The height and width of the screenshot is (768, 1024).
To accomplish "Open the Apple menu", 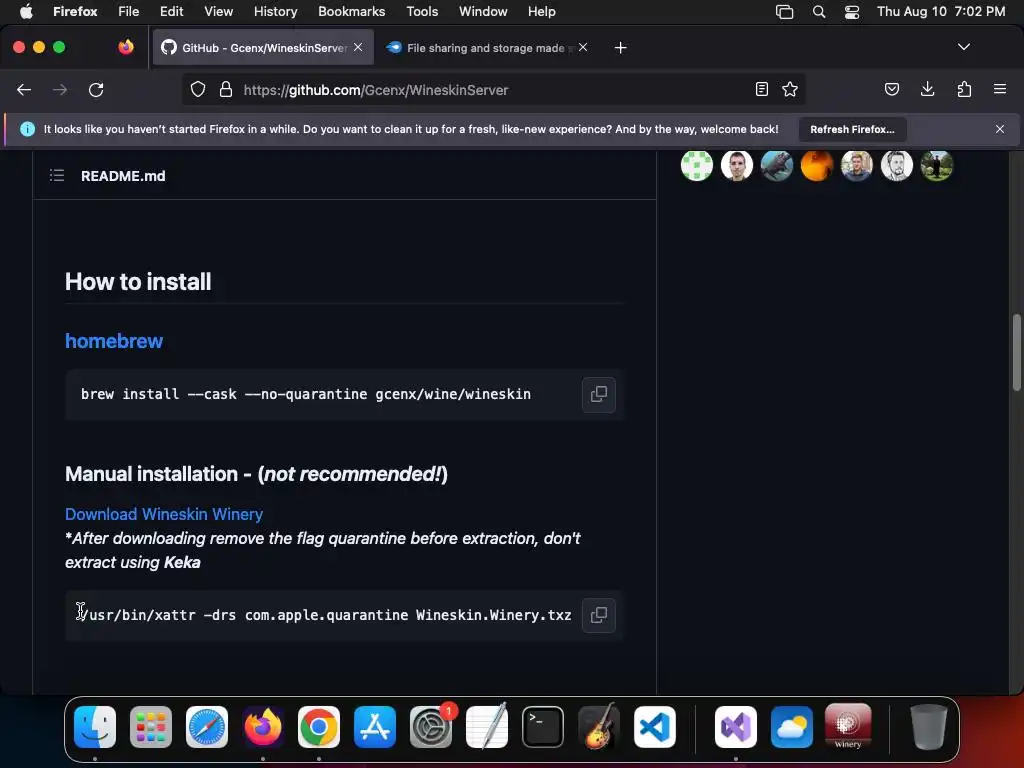I will [x=26, y=11].
